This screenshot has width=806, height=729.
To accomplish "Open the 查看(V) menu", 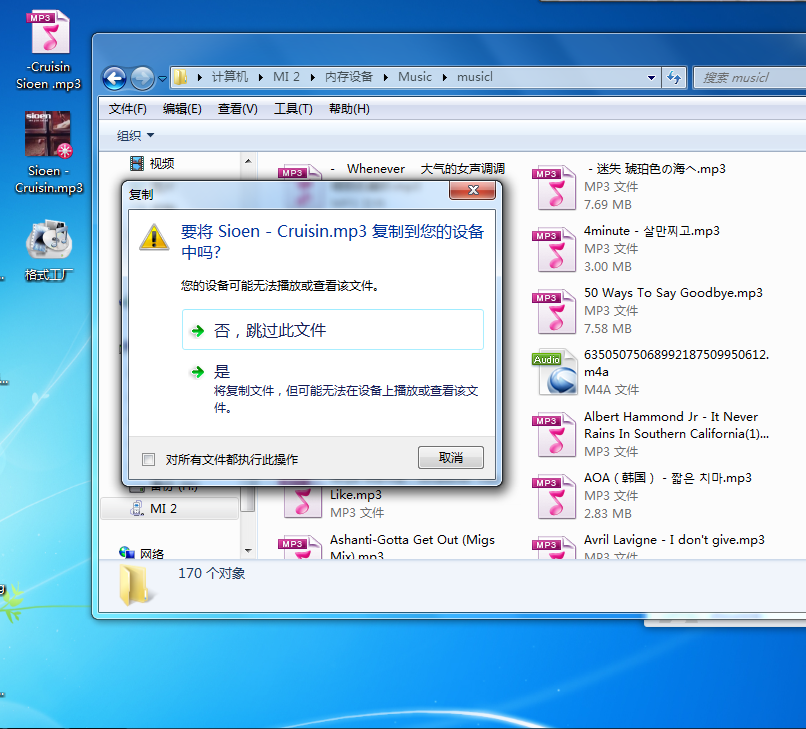I will [237, 109].
